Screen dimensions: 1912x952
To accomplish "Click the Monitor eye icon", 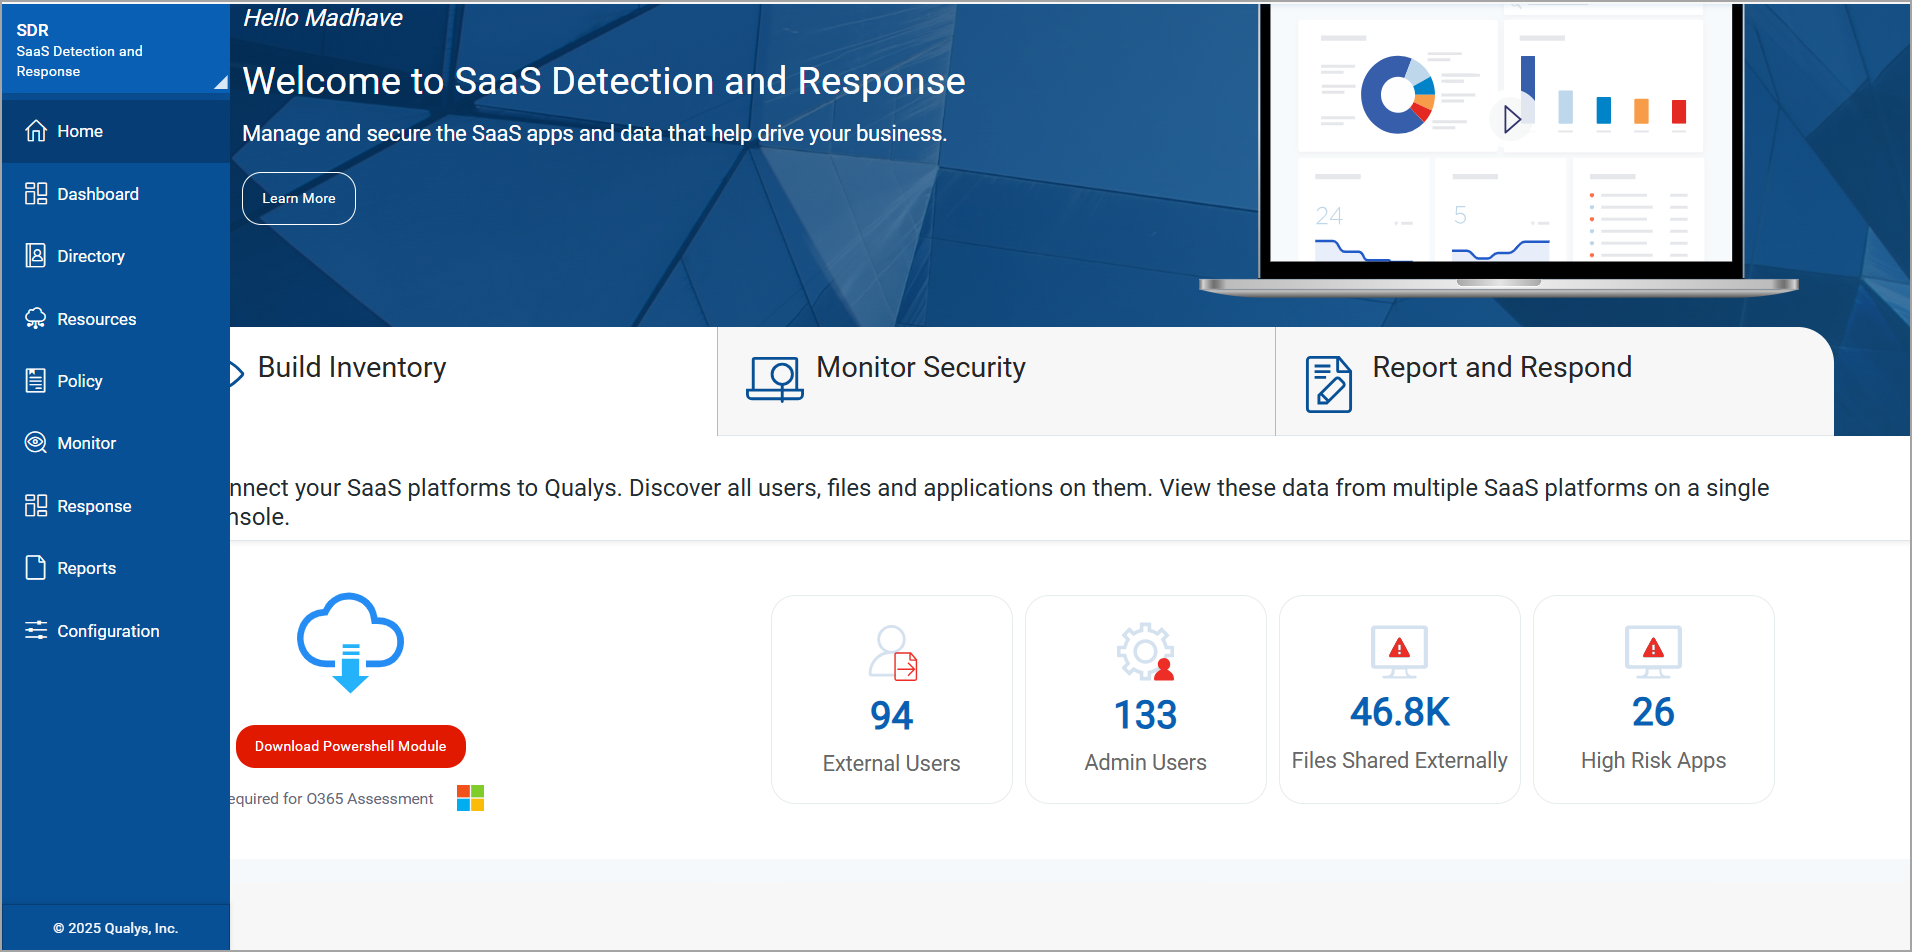I will coord(36,443).
